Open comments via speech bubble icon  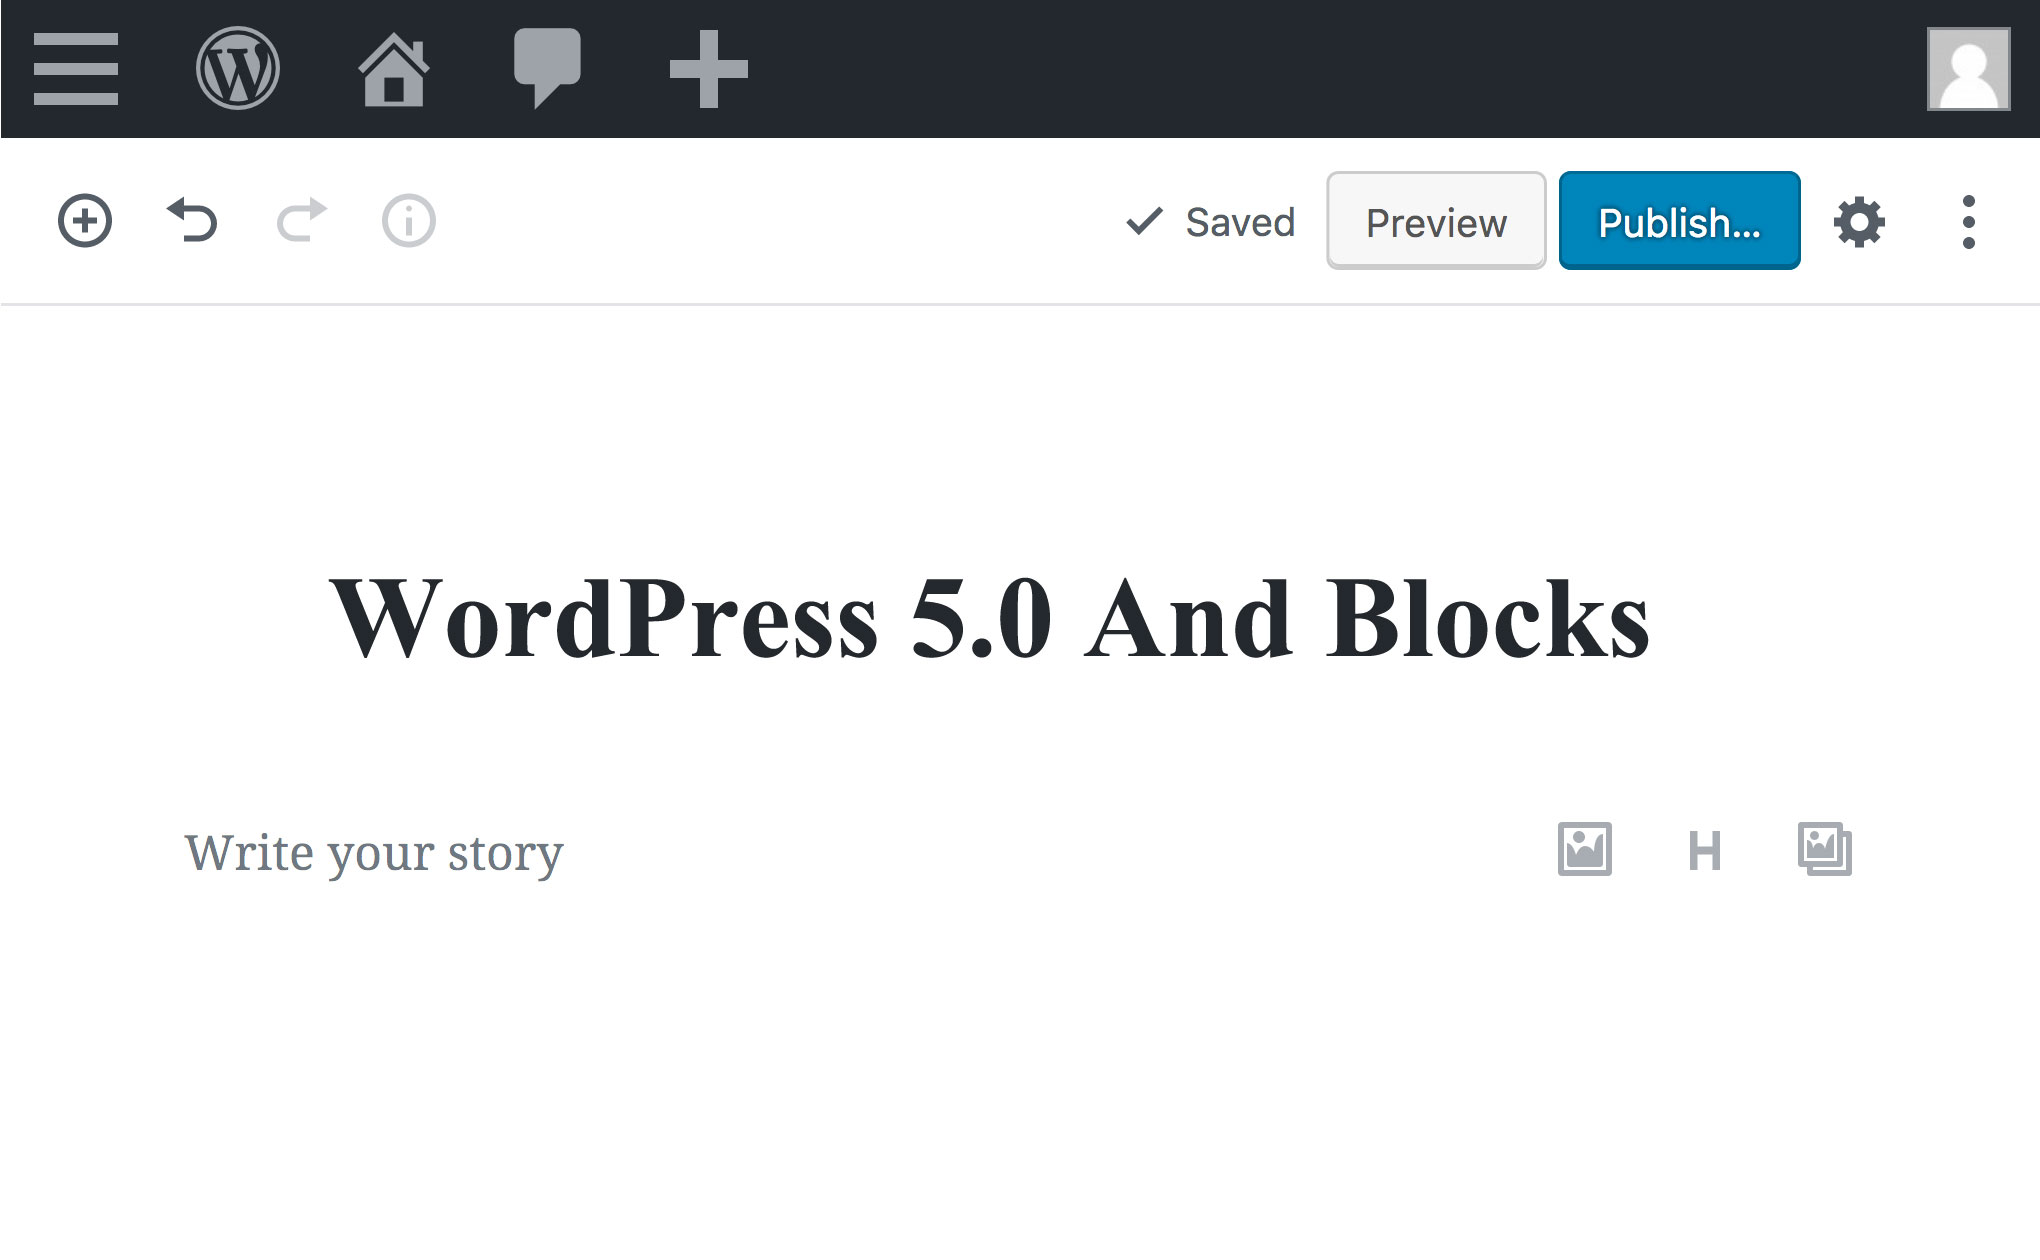[x=547, y=68]
